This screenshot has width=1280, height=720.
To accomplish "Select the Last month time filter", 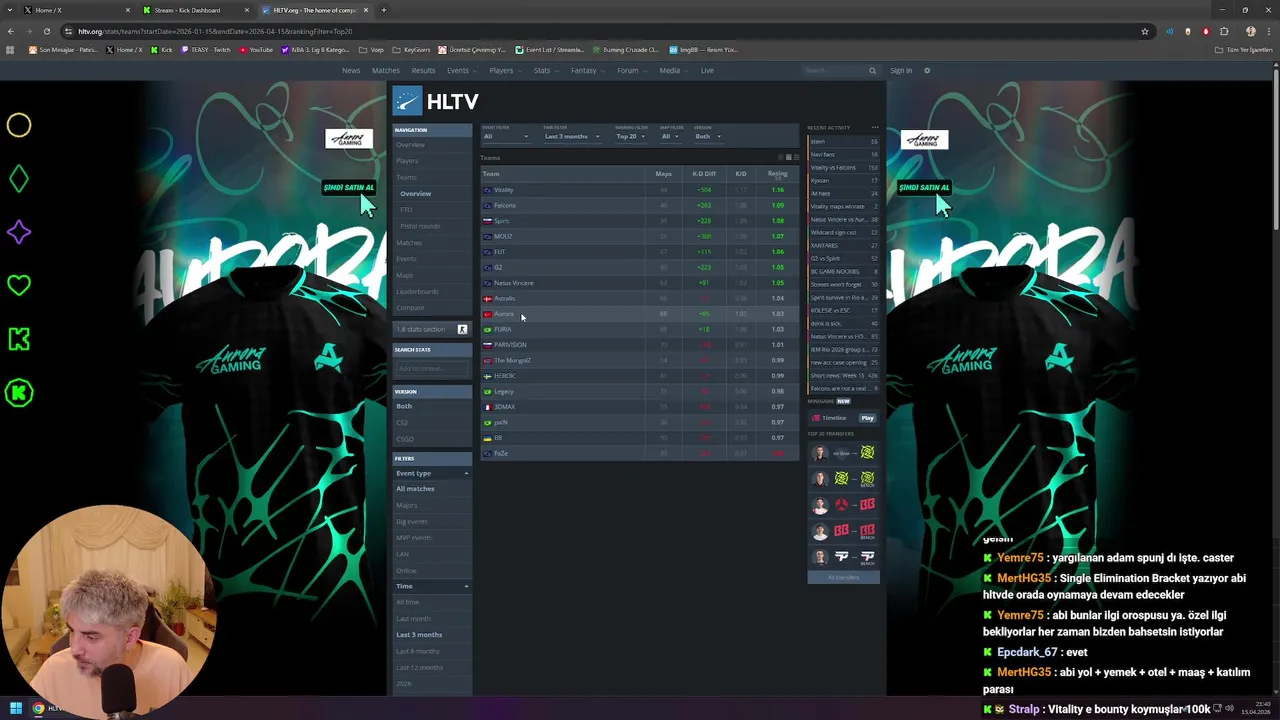I will pos(413,618).
